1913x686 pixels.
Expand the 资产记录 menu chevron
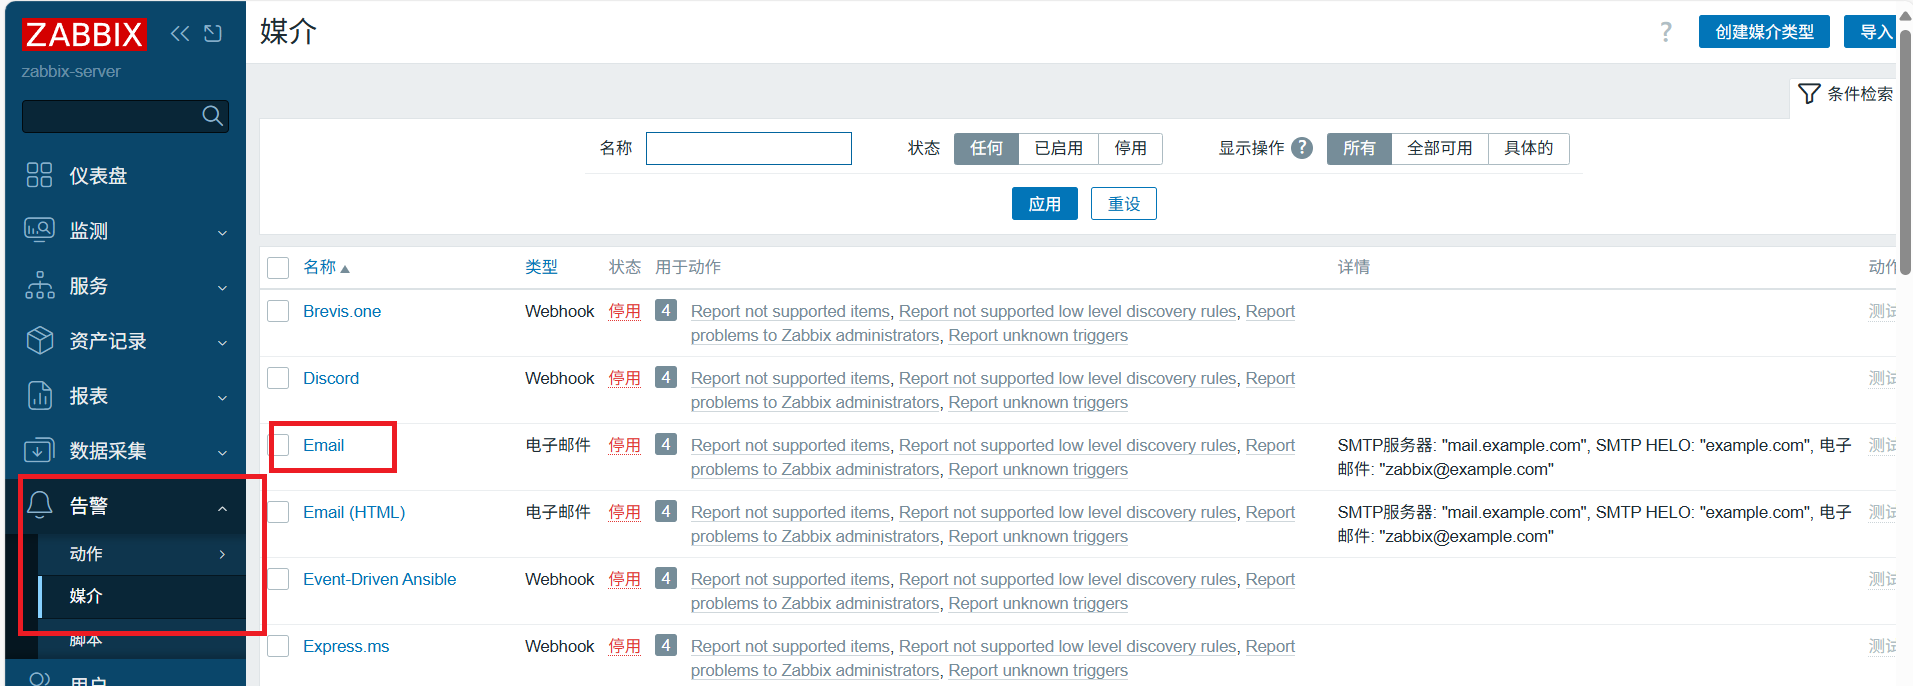[222, 342]
